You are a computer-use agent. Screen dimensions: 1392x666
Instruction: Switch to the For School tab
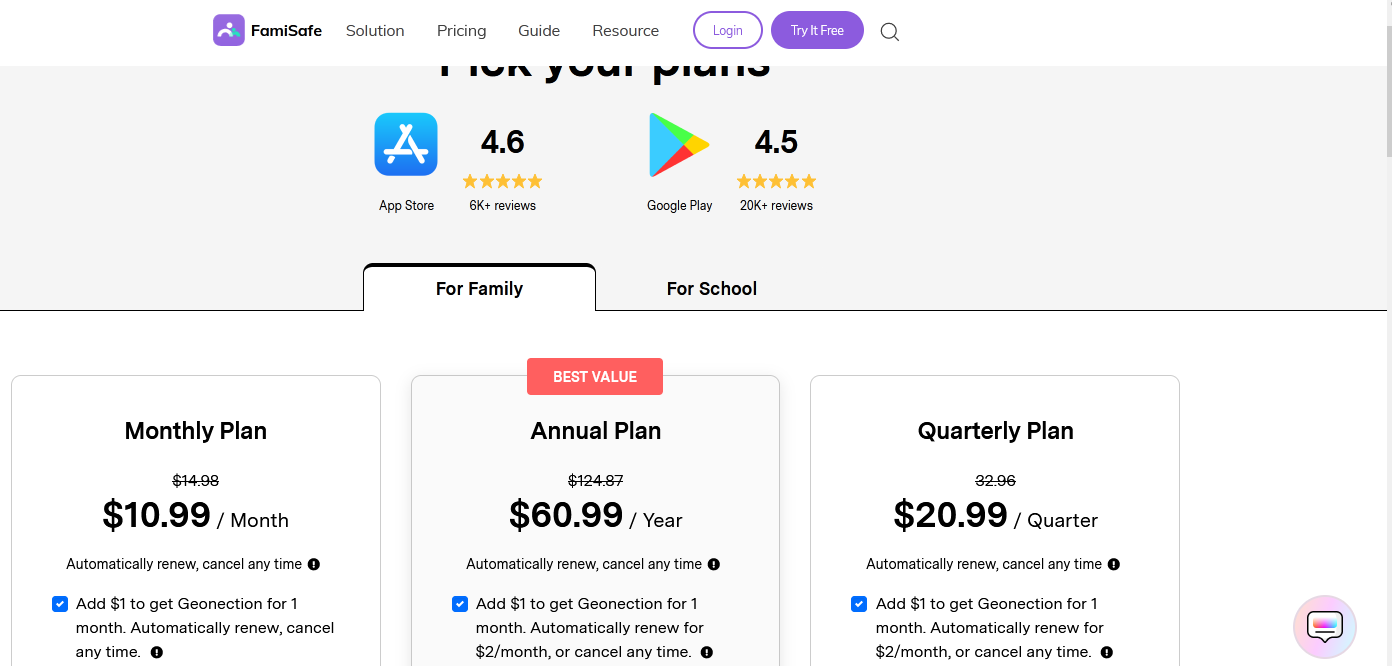coord(712,288)
